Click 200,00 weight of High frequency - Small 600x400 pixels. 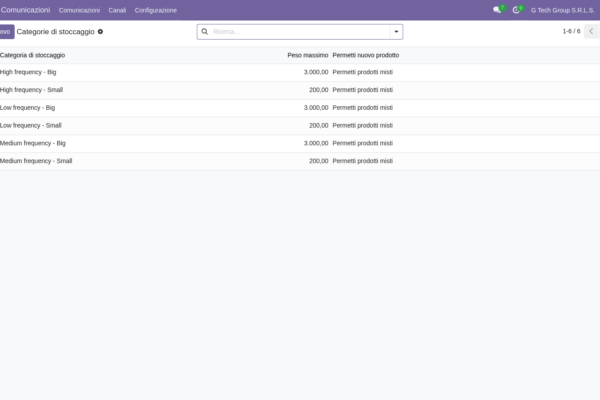[319, 90]
